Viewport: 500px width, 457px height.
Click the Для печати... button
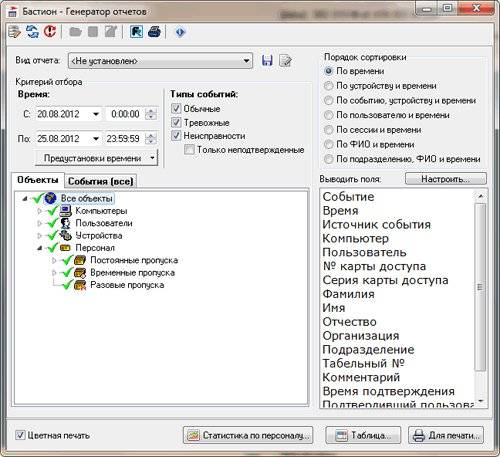point(446,435)
